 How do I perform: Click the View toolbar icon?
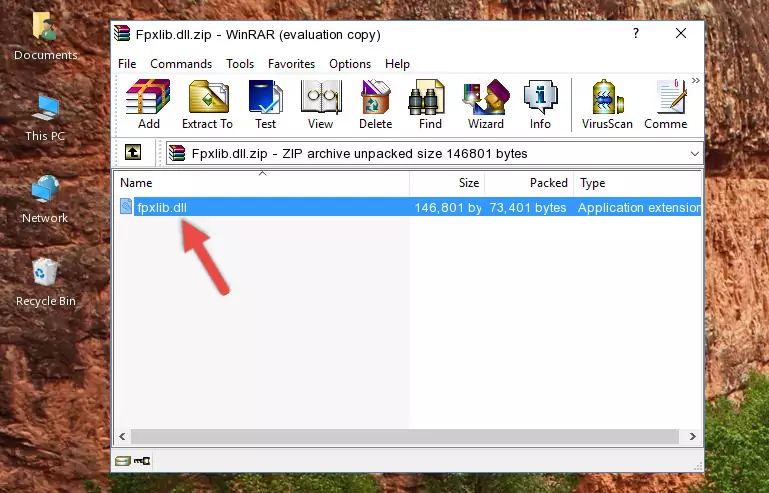click(321, 104)
